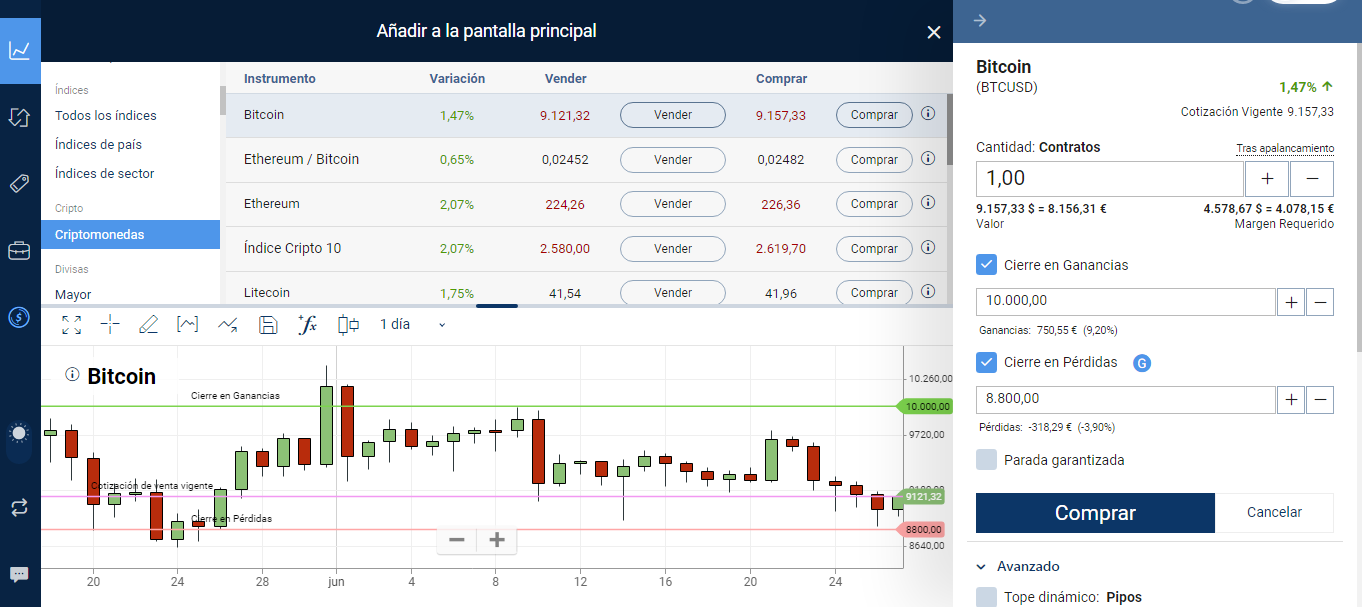
Task: Toggle the light/dark theme sun icon
Action: (x=19, y=433)
